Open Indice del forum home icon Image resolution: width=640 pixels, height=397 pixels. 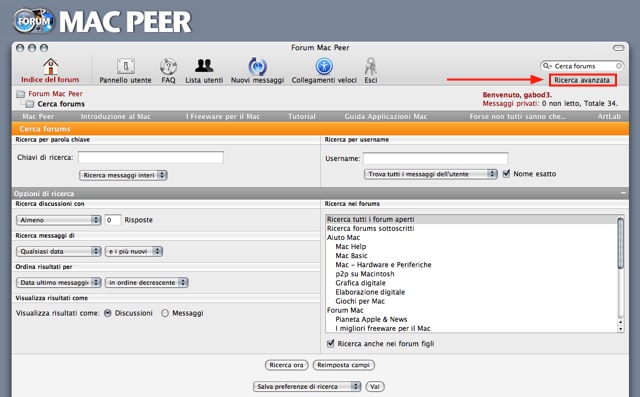(x=51, y=66)
